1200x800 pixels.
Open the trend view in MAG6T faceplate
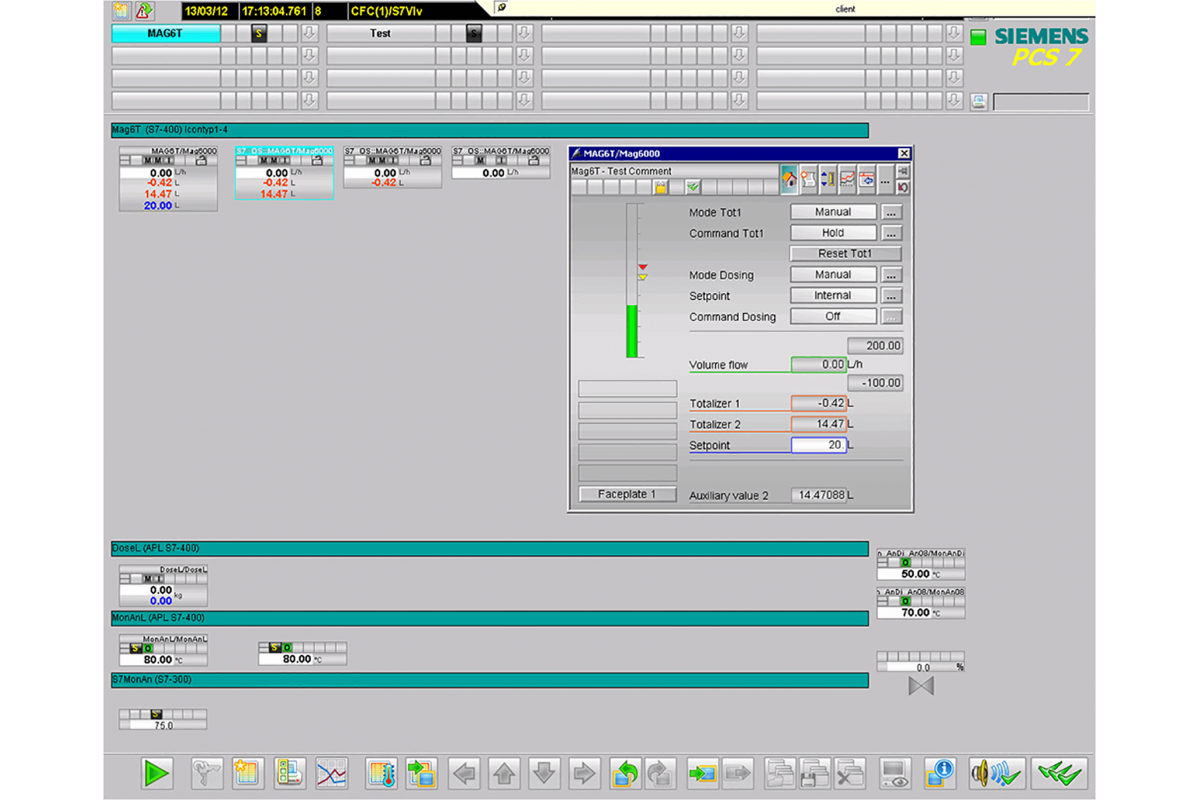pos(847,180)
